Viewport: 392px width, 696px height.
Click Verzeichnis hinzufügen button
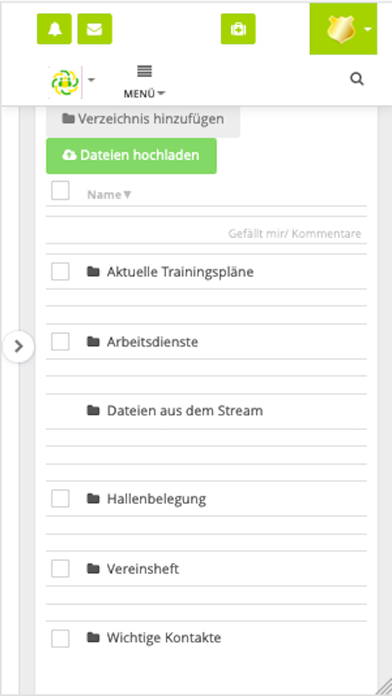click(143, 120)
